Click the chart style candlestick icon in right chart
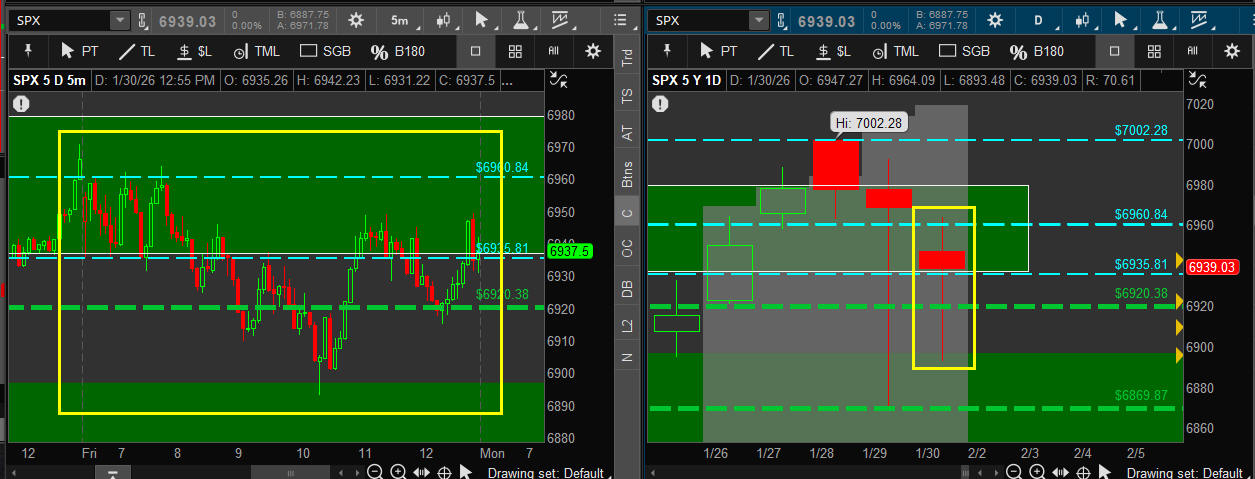Viewport: 1255px width, 479px height. pyautogui.click(x=1083, y=20)
